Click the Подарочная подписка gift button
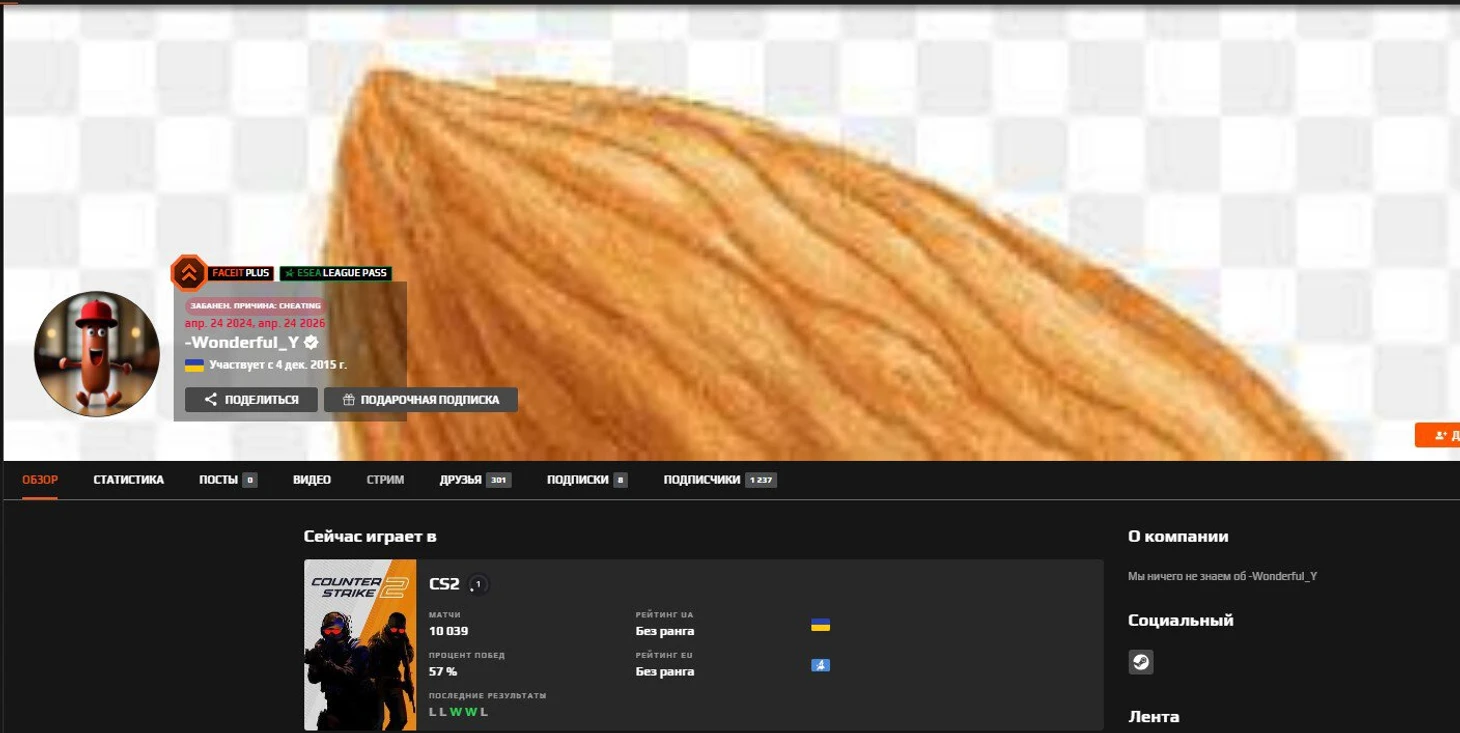 [420, 400]
